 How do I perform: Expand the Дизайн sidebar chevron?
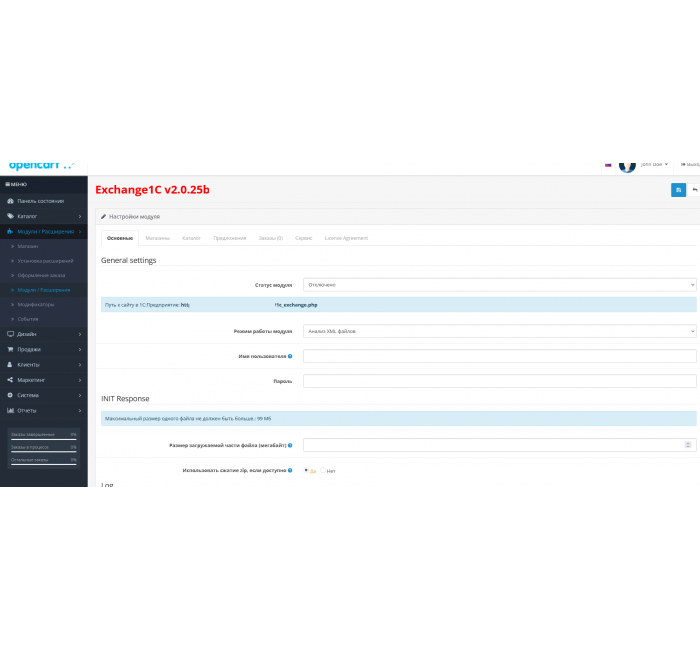(80, 334)
